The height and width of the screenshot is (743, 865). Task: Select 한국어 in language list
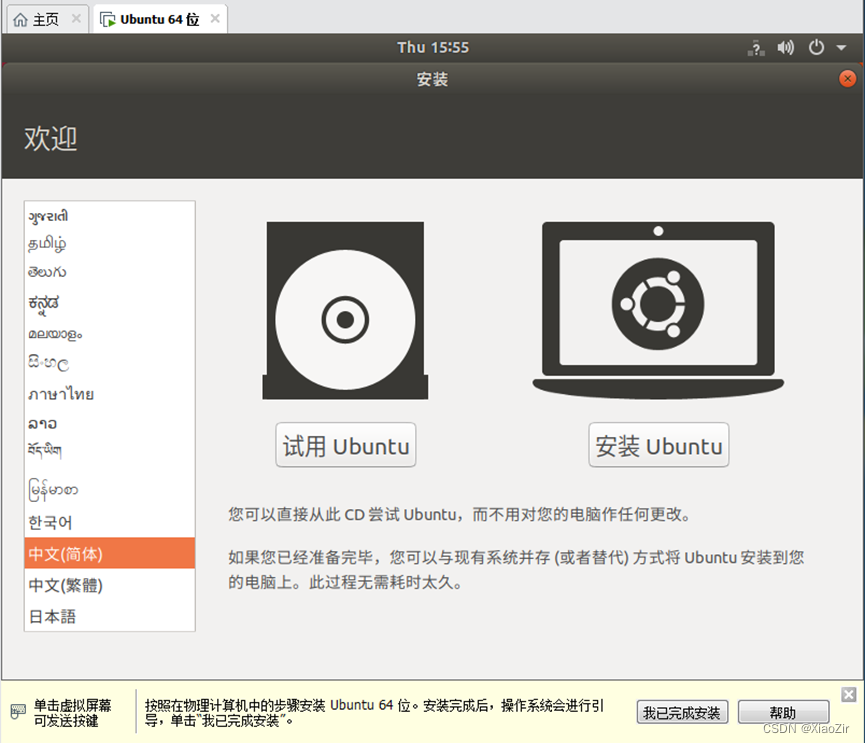point(110,522)
